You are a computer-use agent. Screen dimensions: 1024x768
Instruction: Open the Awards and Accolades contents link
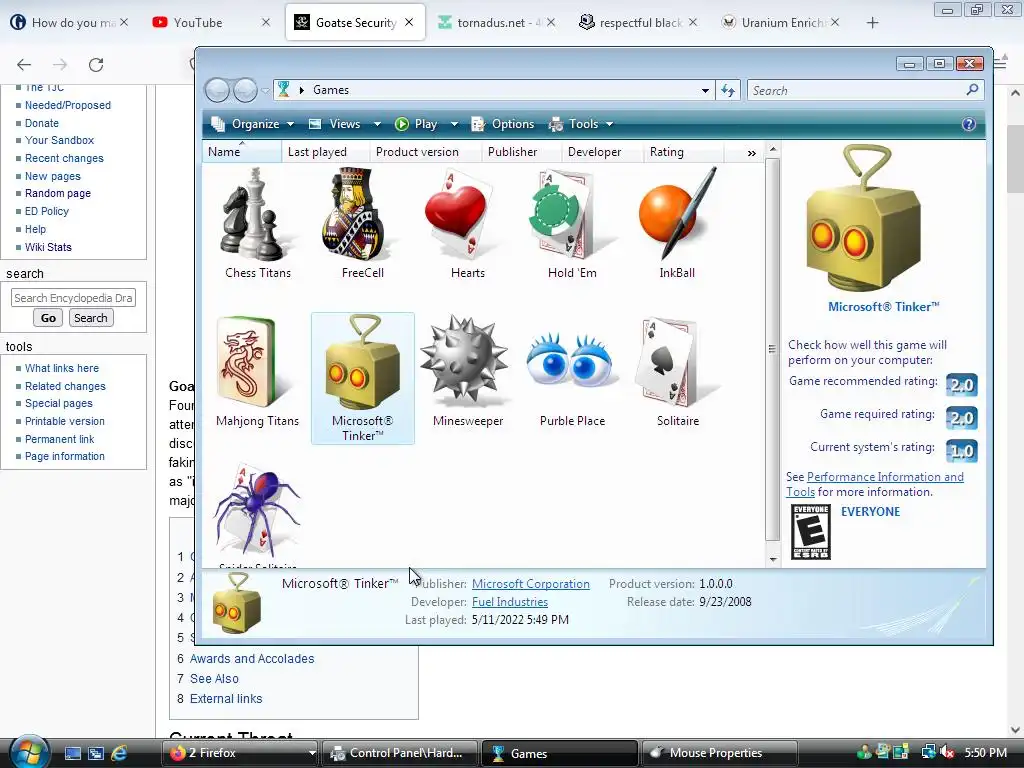click(x=251, y=659)
